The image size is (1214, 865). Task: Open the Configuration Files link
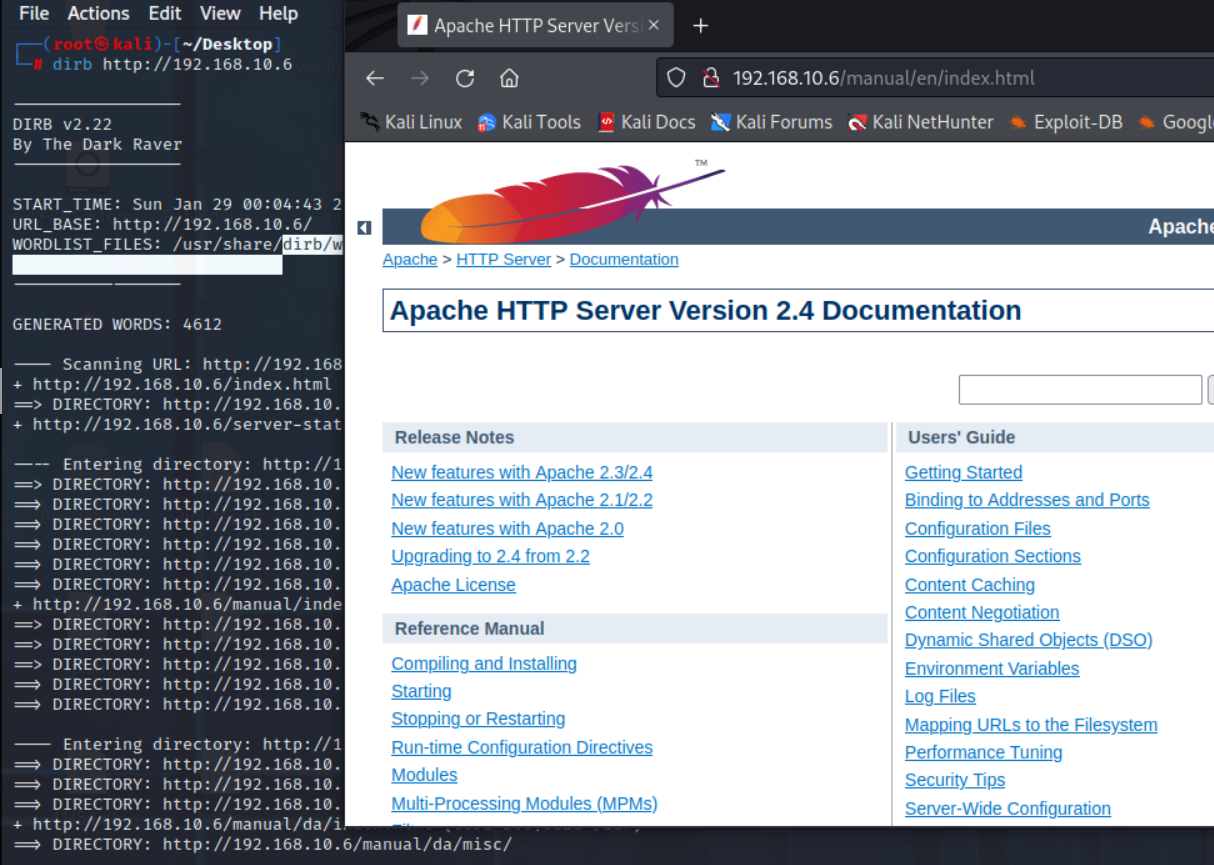pos(978,528)
